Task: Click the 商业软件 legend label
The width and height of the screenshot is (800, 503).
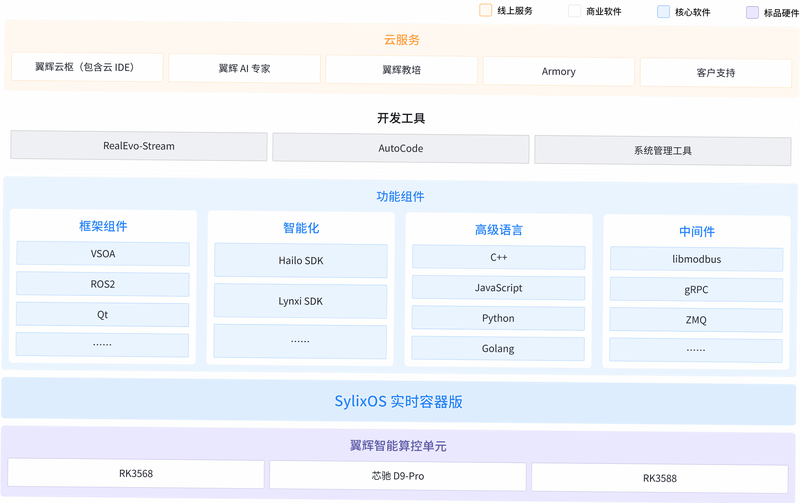Action: (604, 12)
